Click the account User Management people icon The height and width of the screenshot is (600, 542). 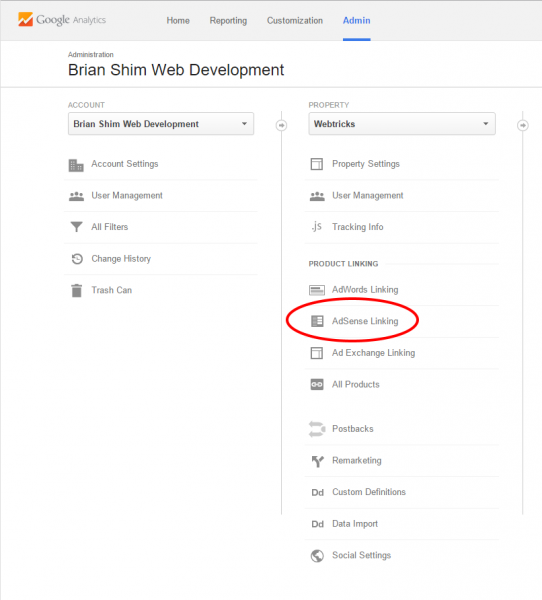[76, 196]
